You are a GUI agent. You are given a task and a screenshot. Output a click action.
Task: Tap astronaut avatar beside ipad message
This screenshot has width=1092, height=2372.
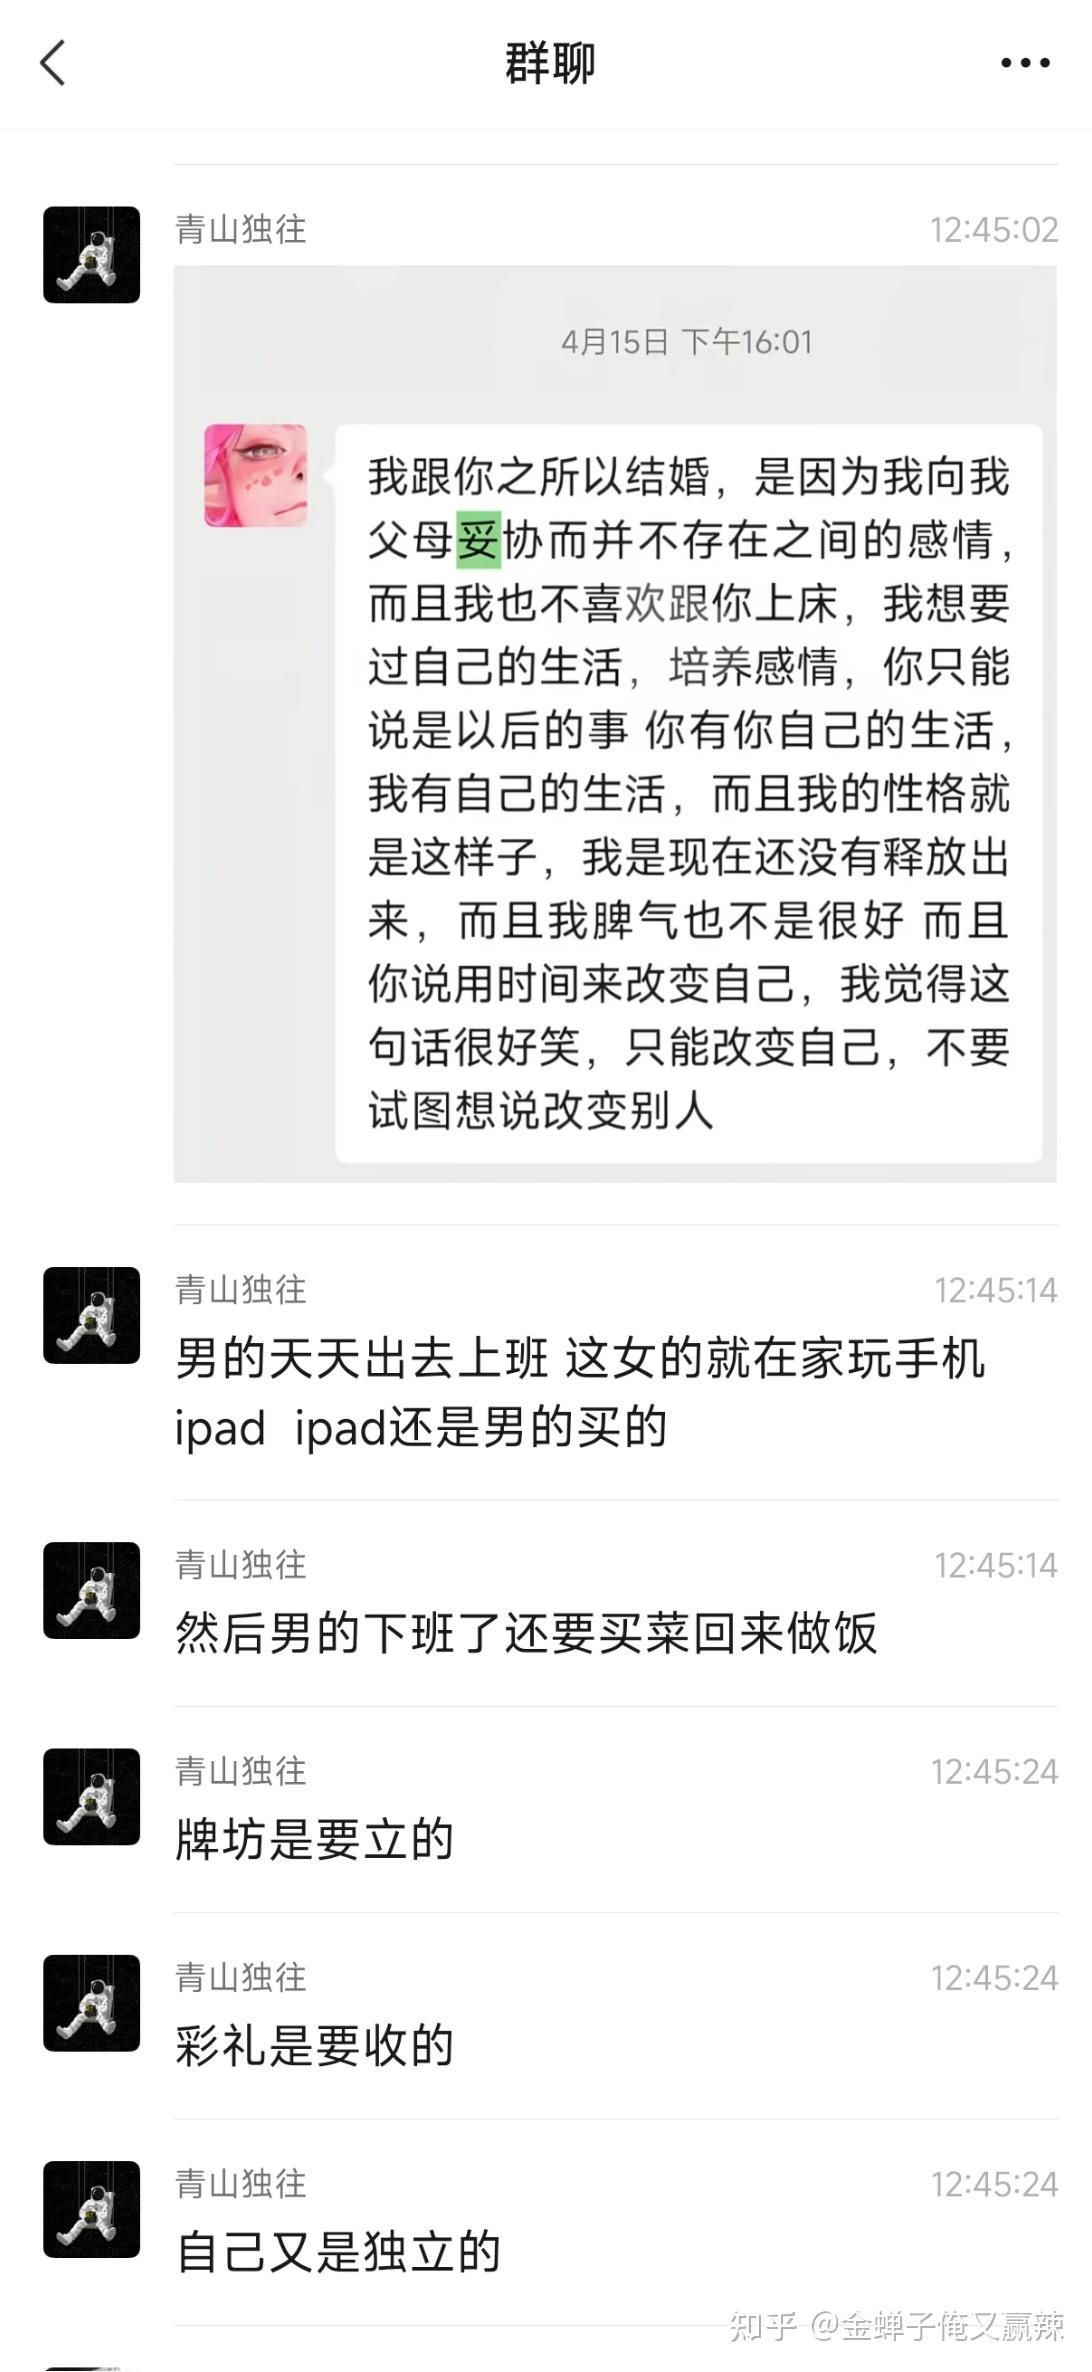pyautogui.click(x=91, y=1315)
